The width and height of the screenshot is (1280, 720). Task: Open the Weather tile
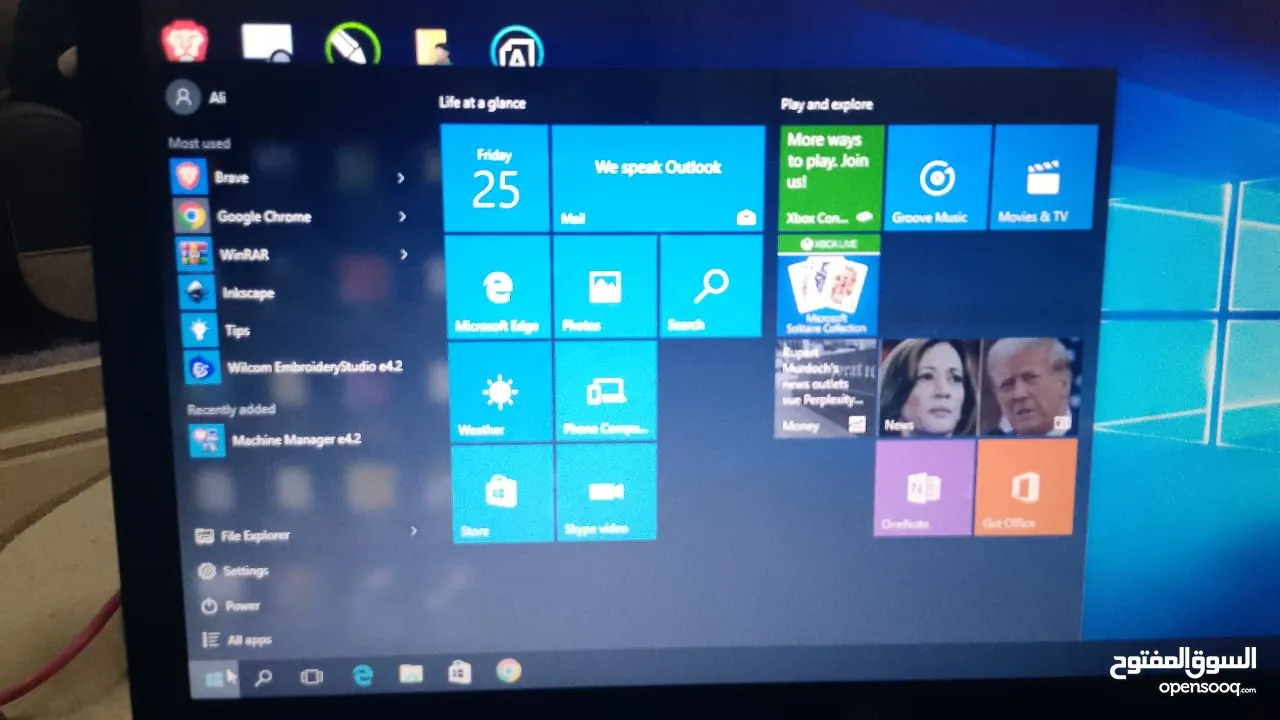tap(500, 391)
